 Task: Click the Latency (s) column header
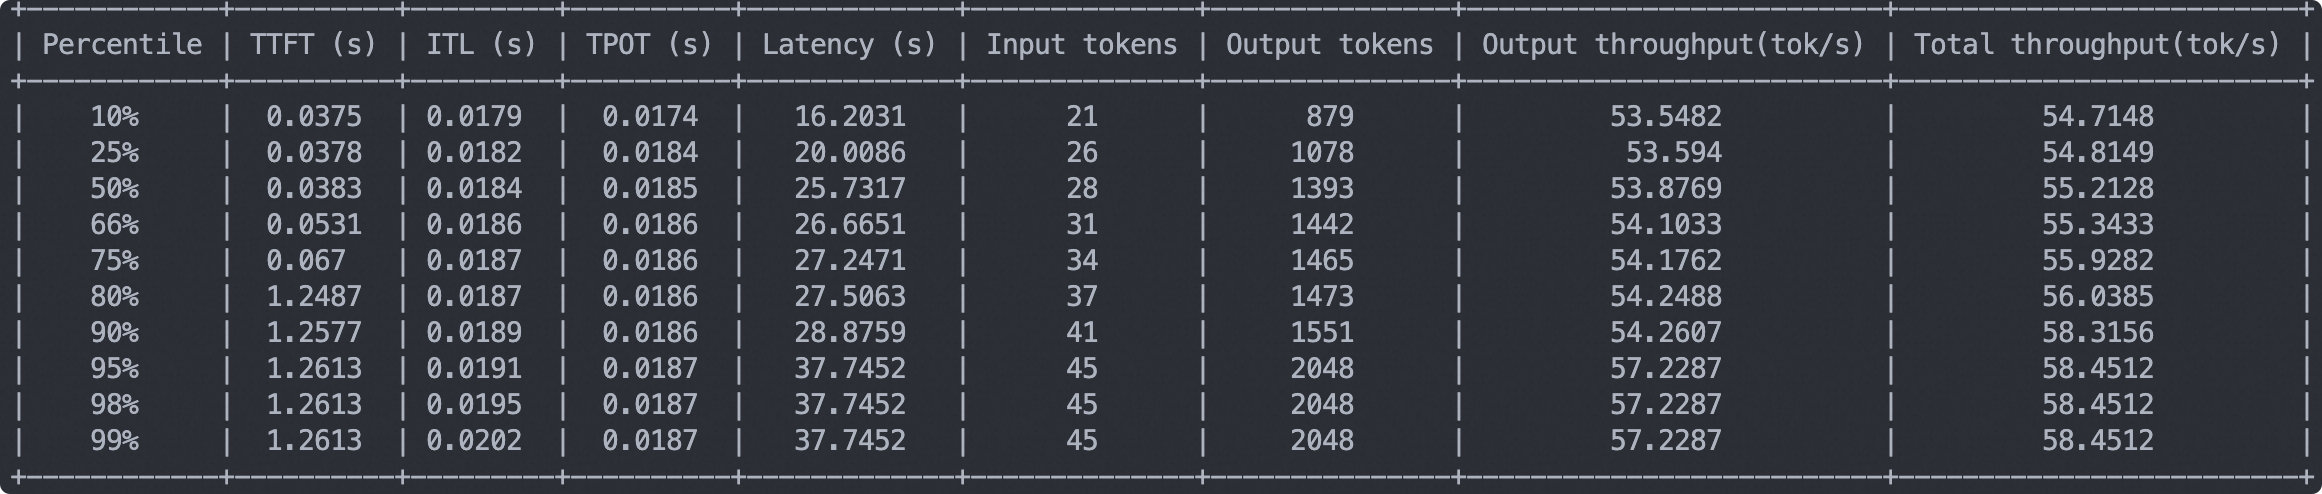pos(849,45)
